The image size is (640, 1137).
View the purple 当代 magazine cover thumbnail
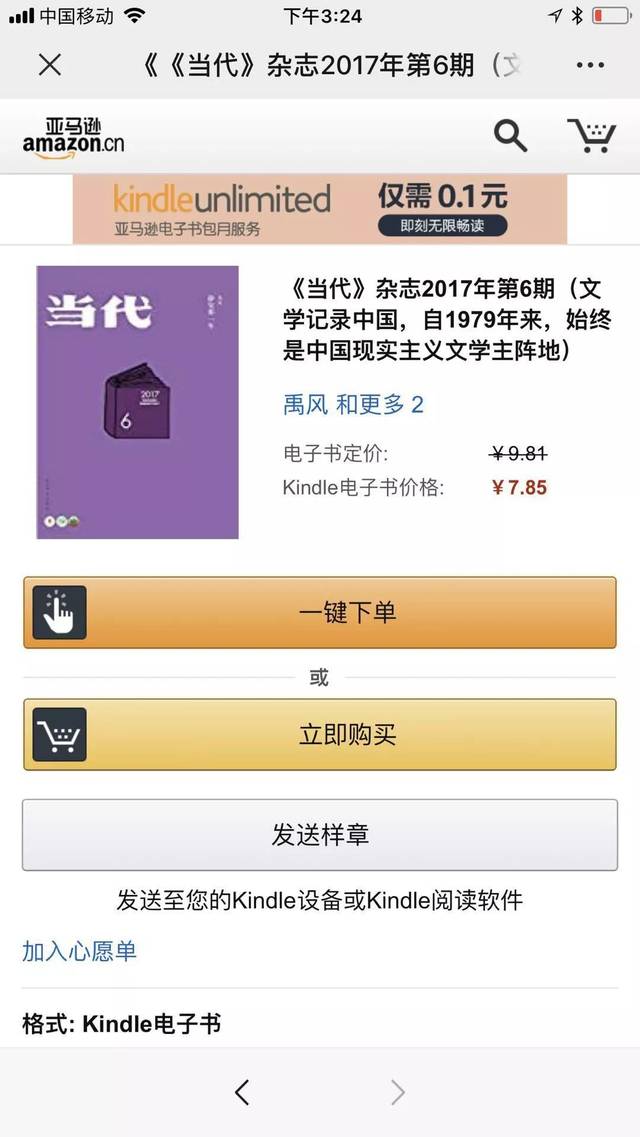tap(138, 402)
